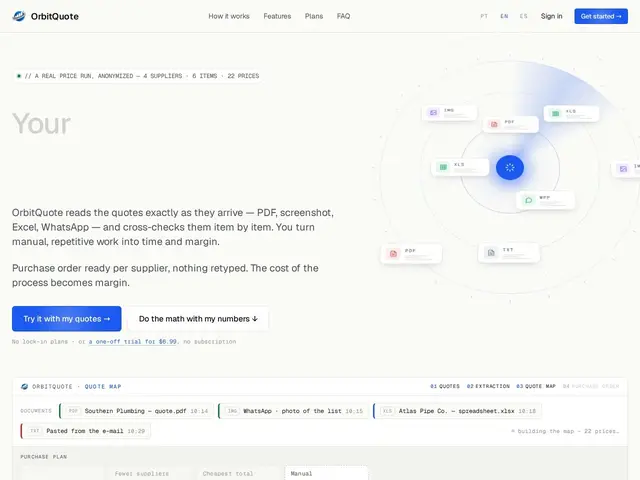Viewport: 640px width, 480px height.
Task: Click the XLS icon card beside the blue orb
Action: point(460,167)
